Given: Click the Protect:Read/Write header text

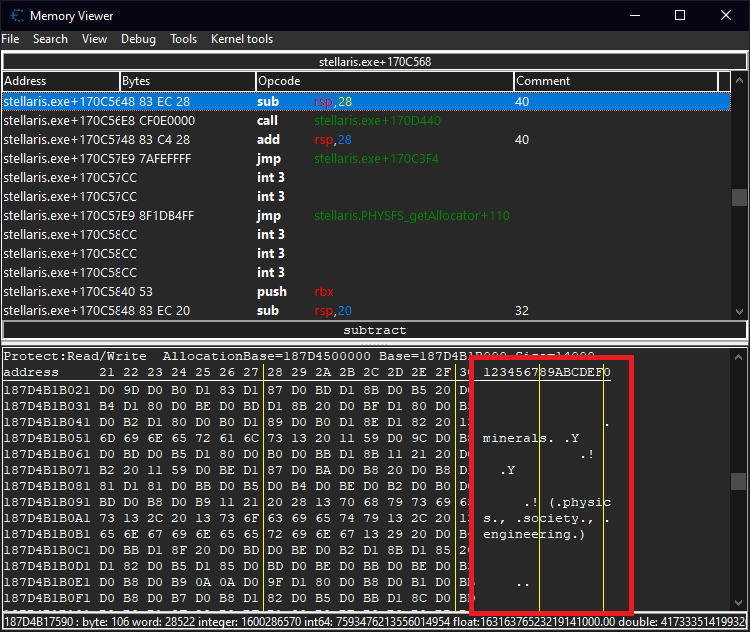Looking at the screenshot, I should [x=75, y=356].
